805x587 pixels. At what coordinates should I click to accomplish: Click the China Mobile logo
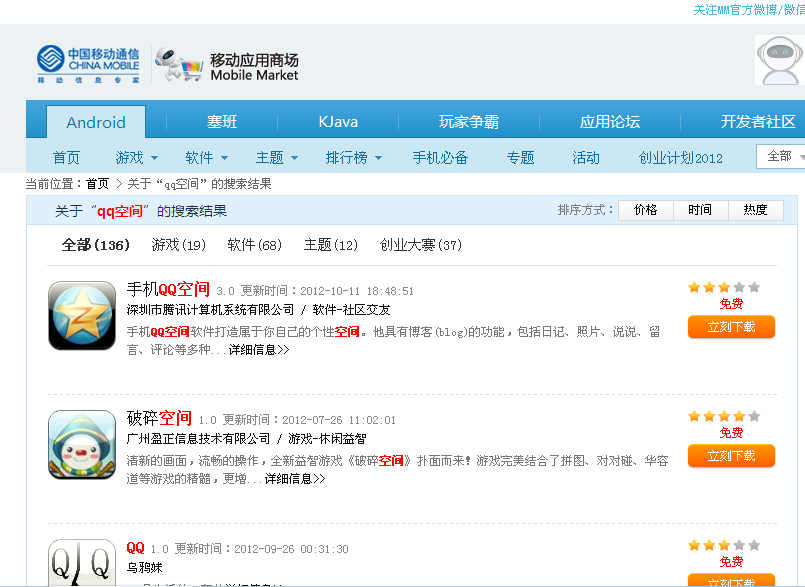coord(88,64)
